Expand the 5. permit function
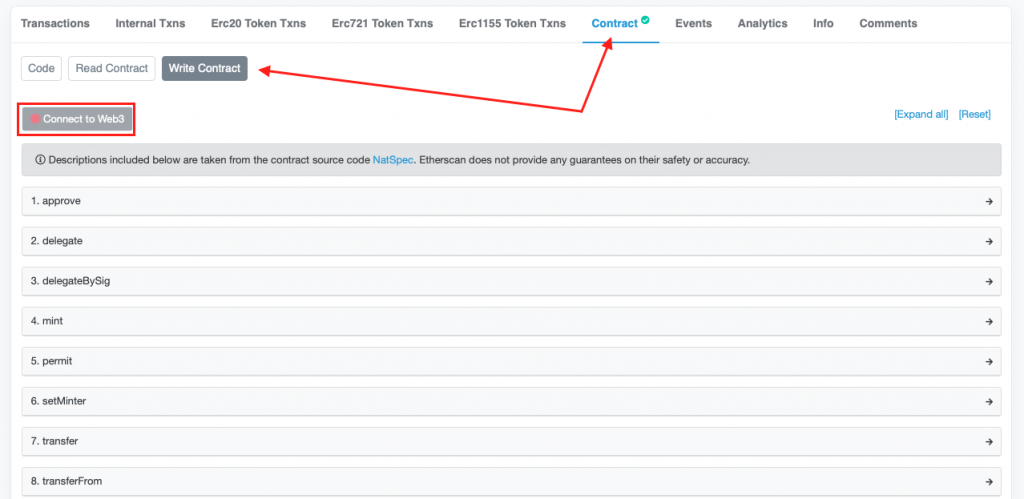The height and width of the screenshot is (499, 1024). click(511, 361)
